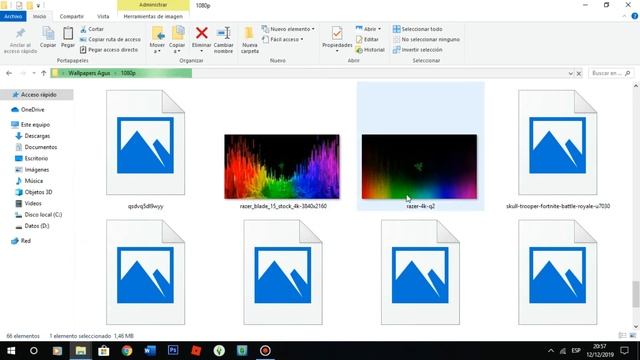640x360 pixels.
Task: Open OneDrive in the navigation pane
Action: pyautogui.click(x=28, y=109)
